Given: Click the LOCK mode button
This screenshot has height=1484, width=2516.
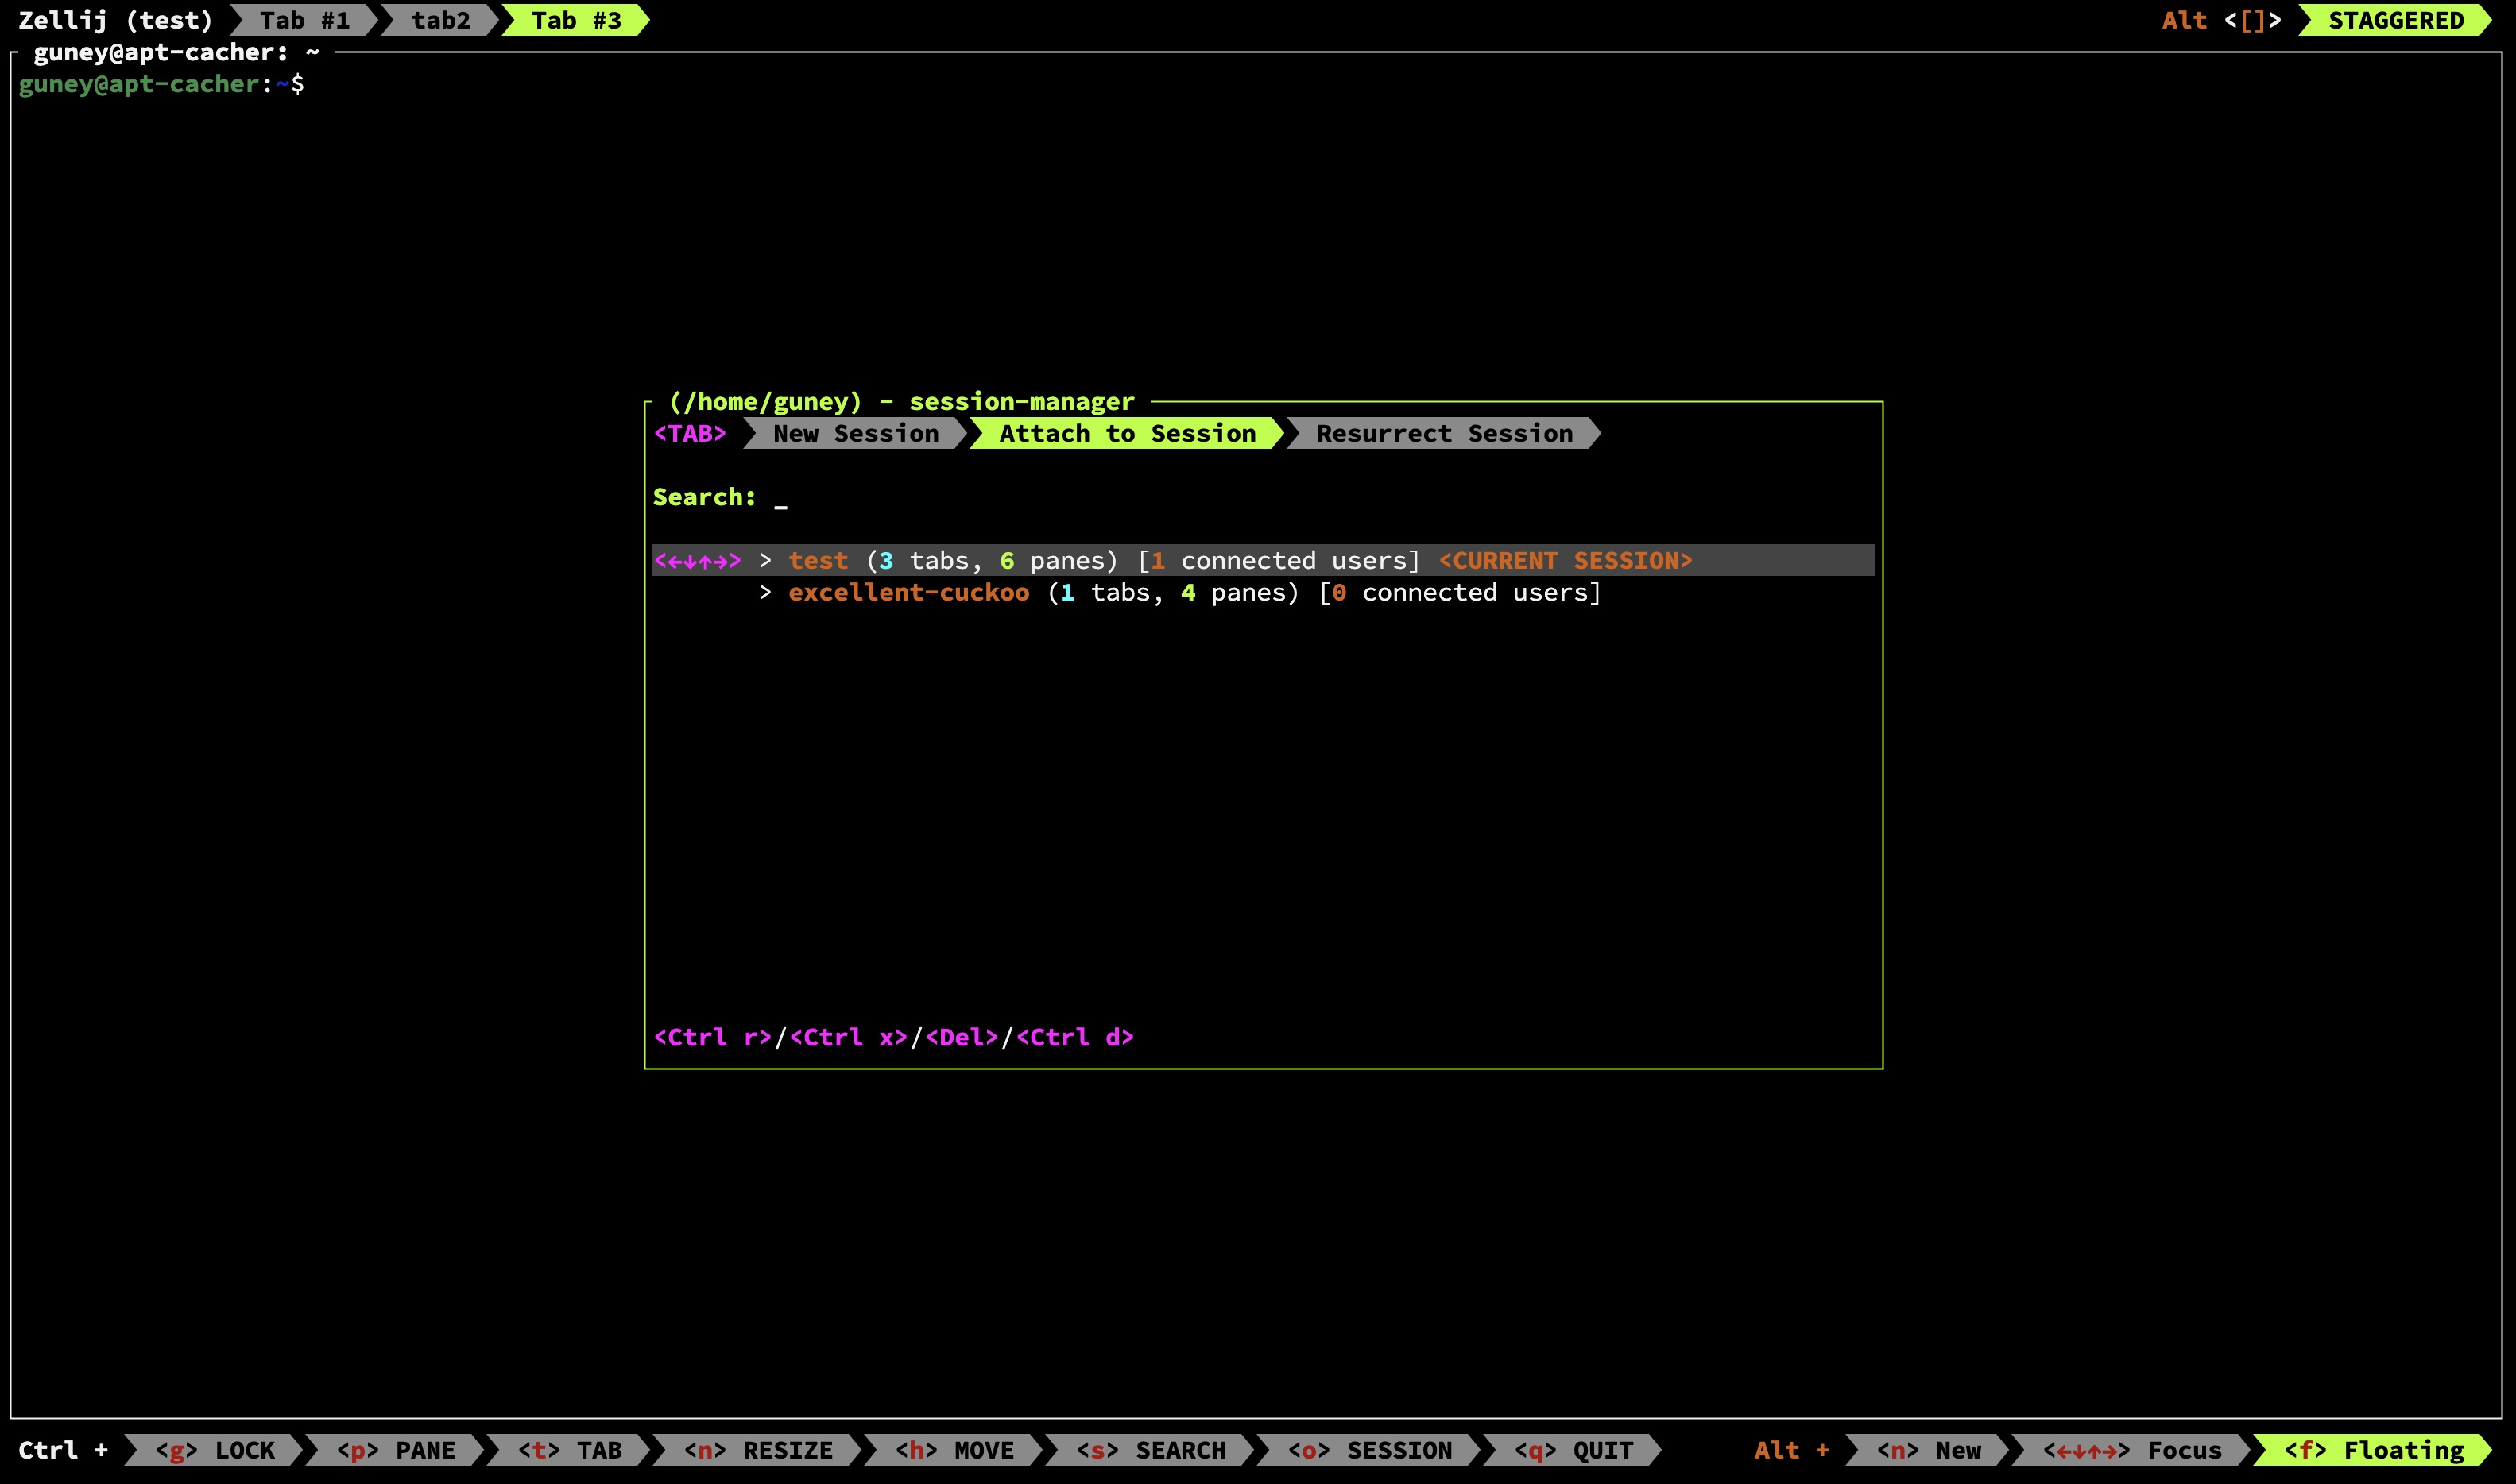Looking at the screenshot, I should click(x=215, y=1450).
